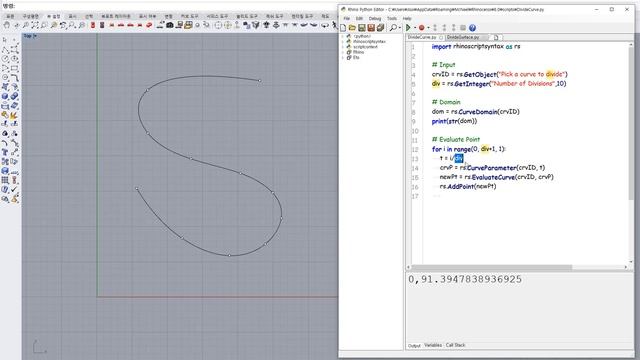Open the File menu in Python editor
Screen dimensions: 640x360
[x=347, y=18]
